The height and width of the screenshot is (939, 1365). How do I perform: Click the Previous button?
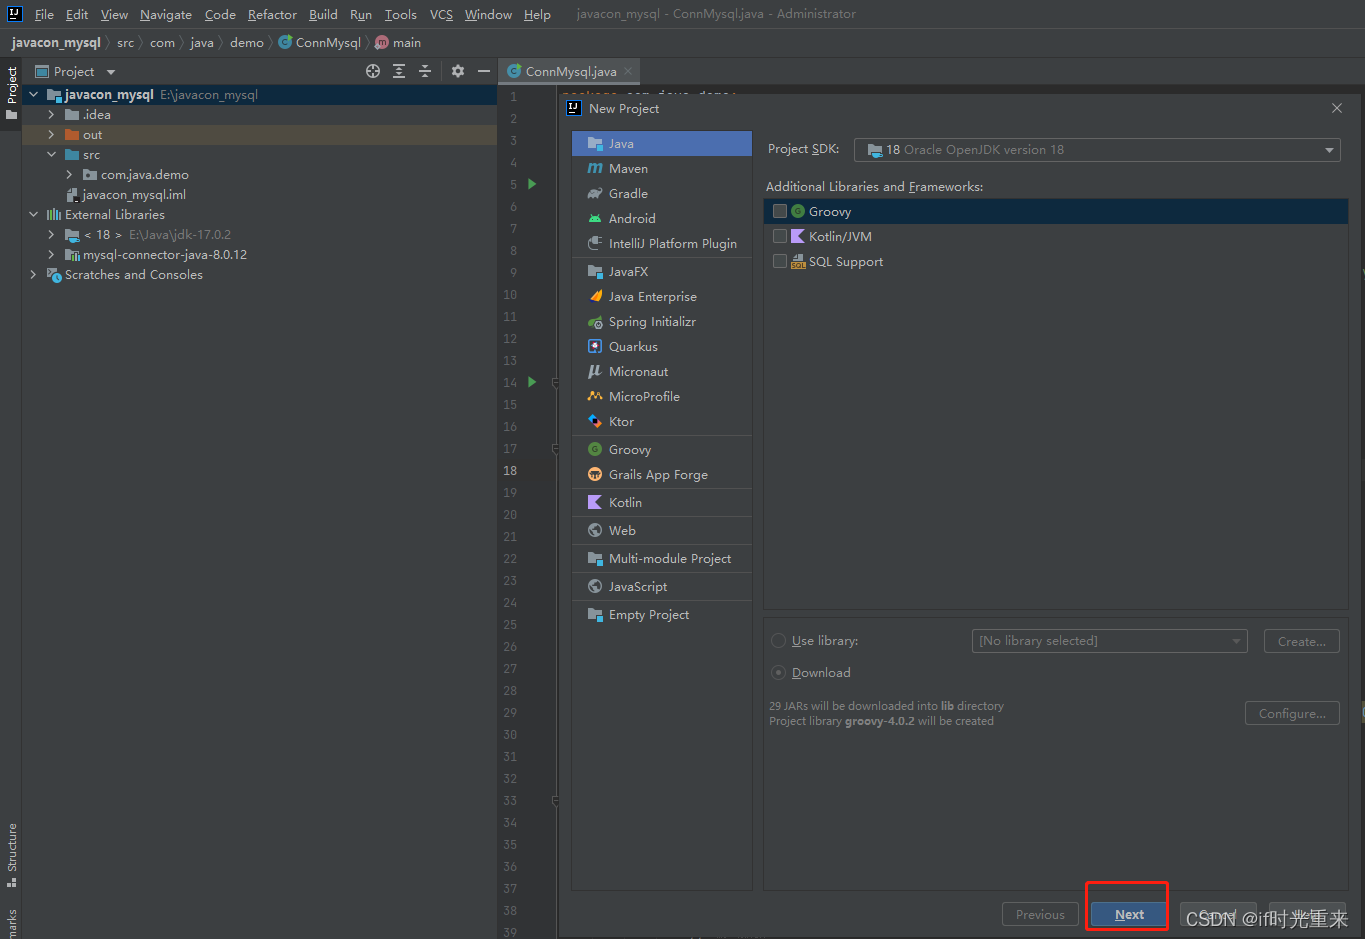pyautogui.click(x=1040, y=915)
